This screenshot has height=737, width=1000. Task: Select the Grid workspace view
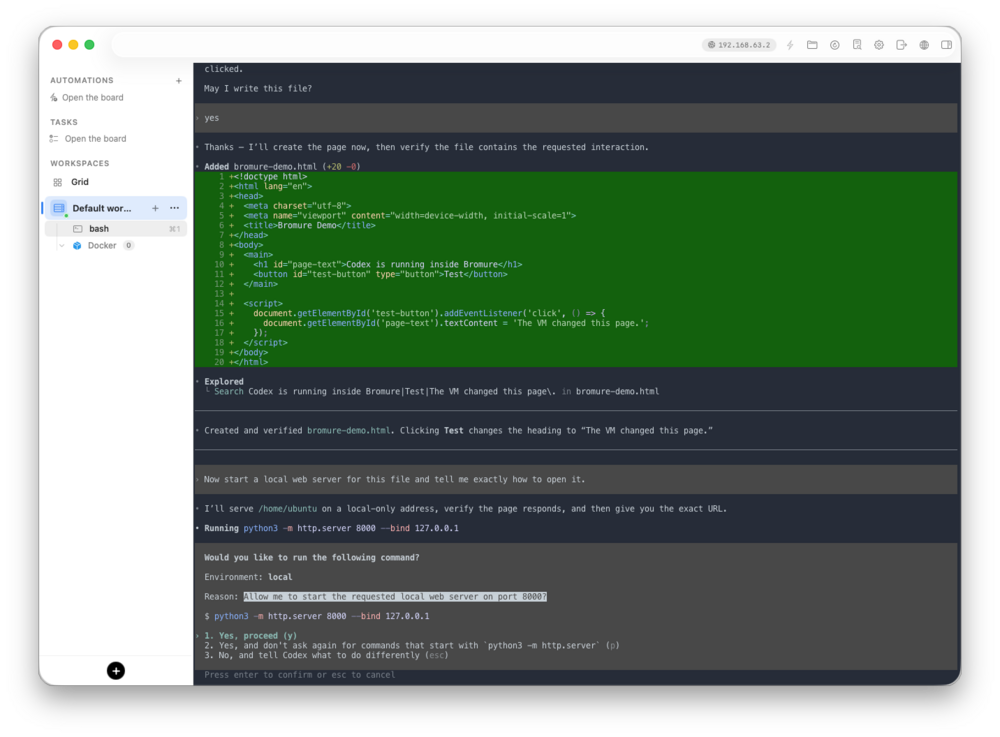(80, 182)
